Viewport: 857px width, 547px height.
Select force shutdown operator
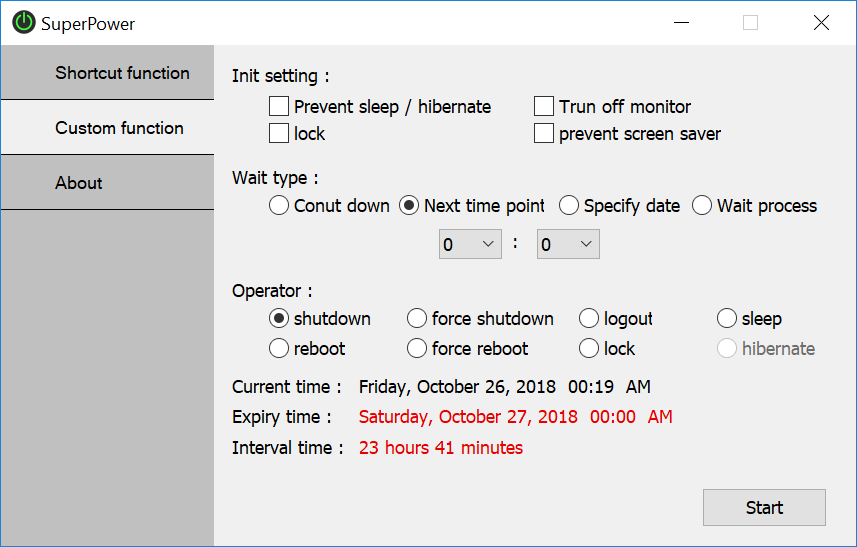(x=418, y=319)
